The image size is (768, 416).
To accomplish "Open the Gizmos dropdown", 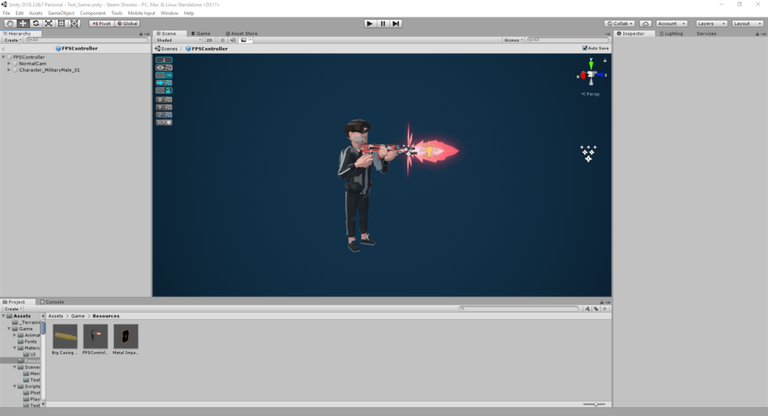I will [513, 40].
